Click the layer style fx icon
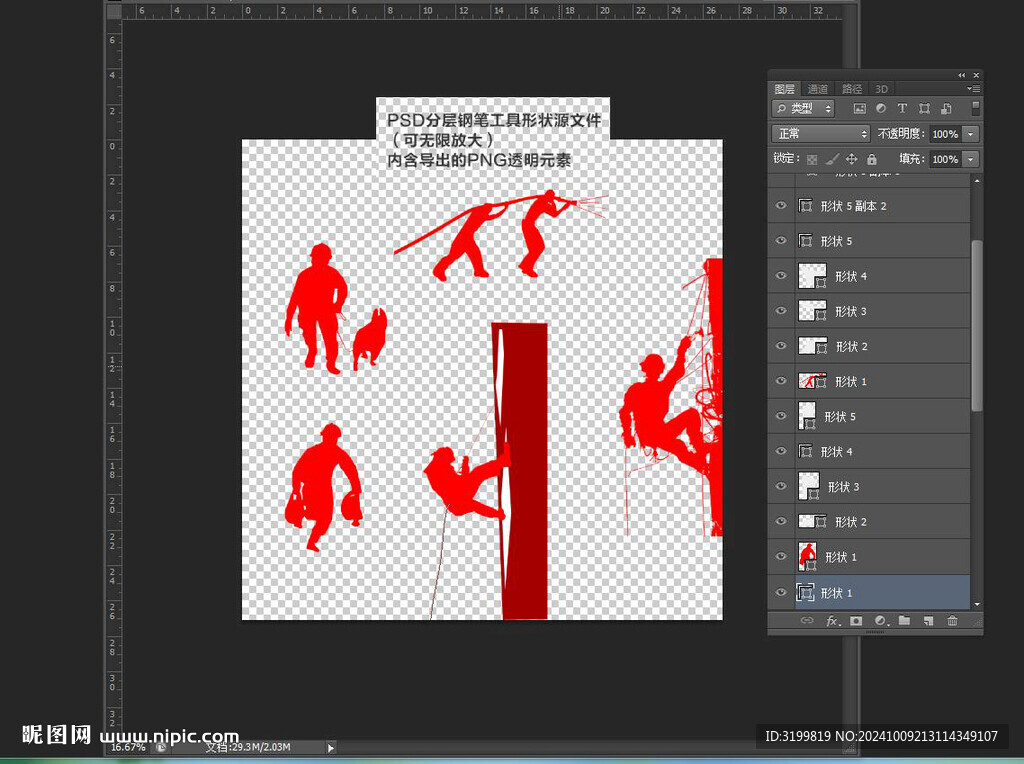 click(832, 621)
